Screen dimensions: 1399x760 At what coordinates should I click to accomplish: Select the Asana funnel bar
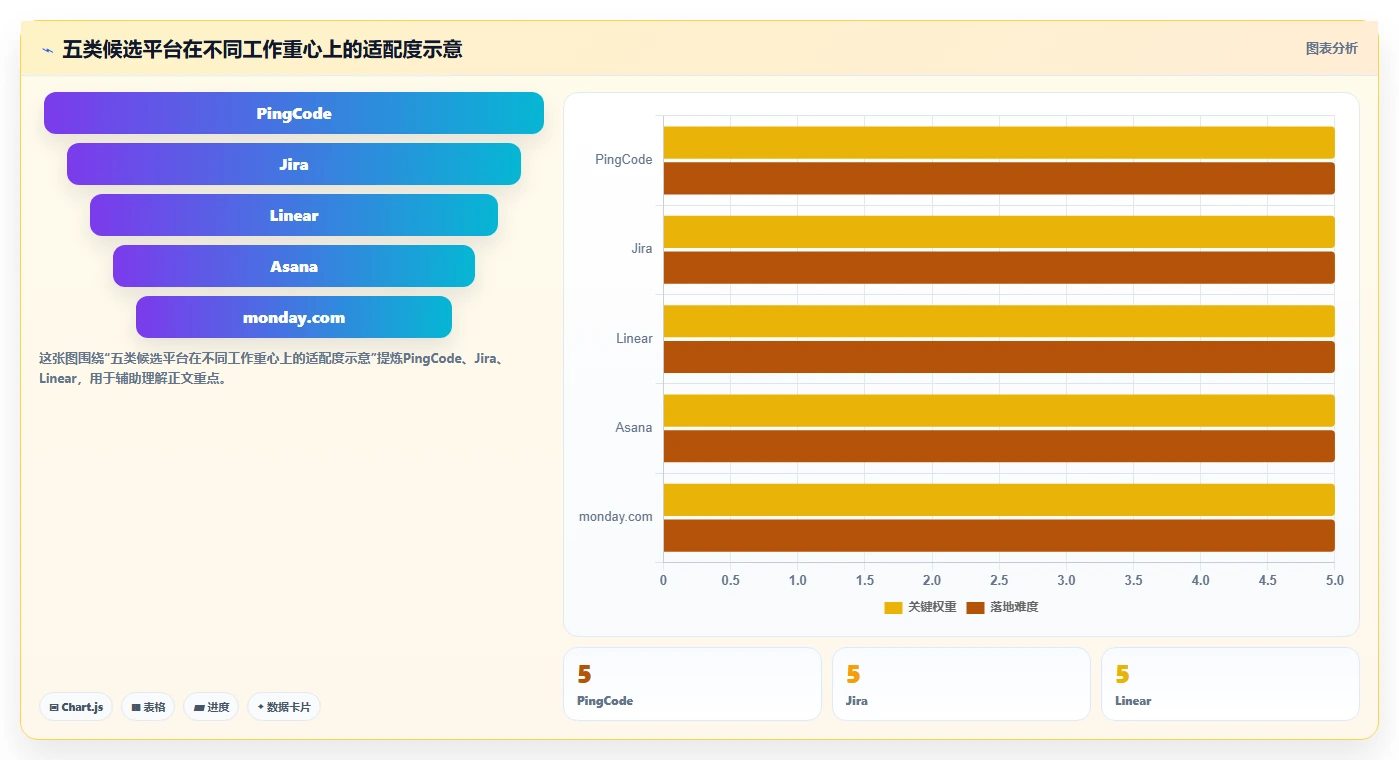[x=294, y=266]
